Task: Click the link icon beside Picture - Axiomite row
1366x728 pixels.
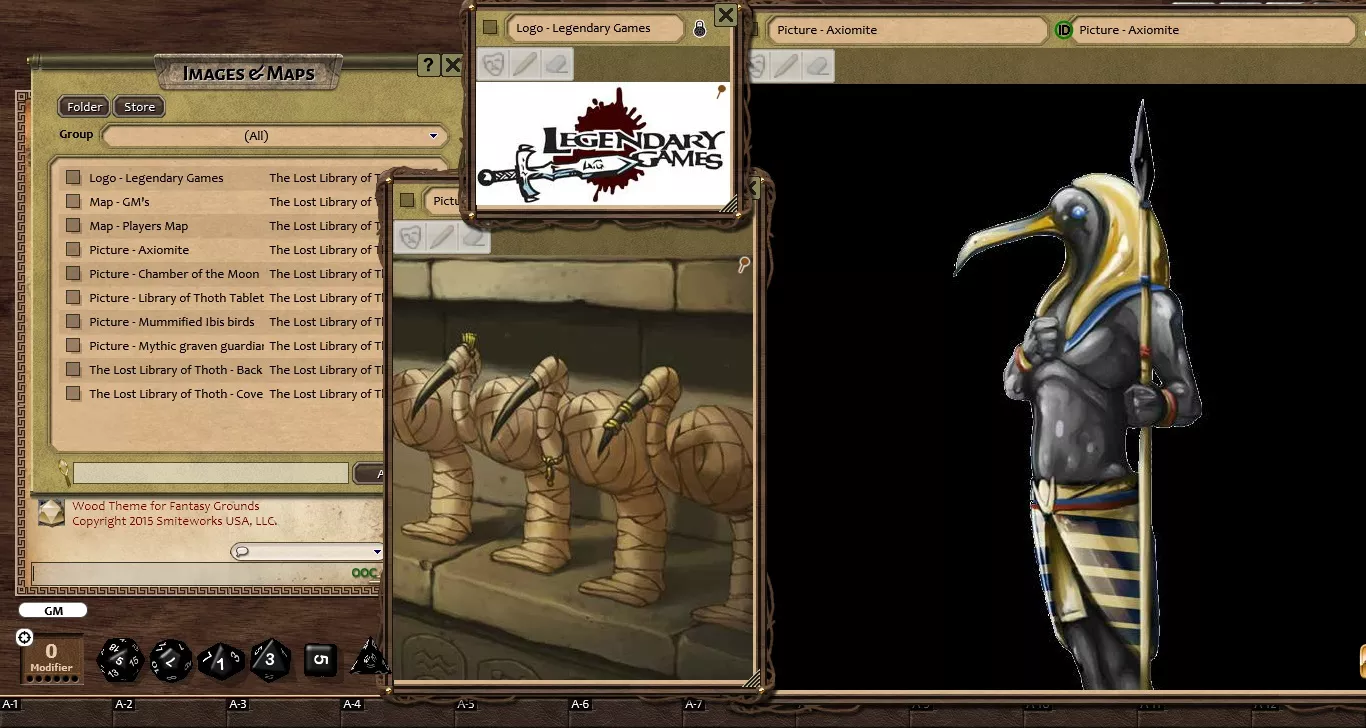Action: coord(73,250)
